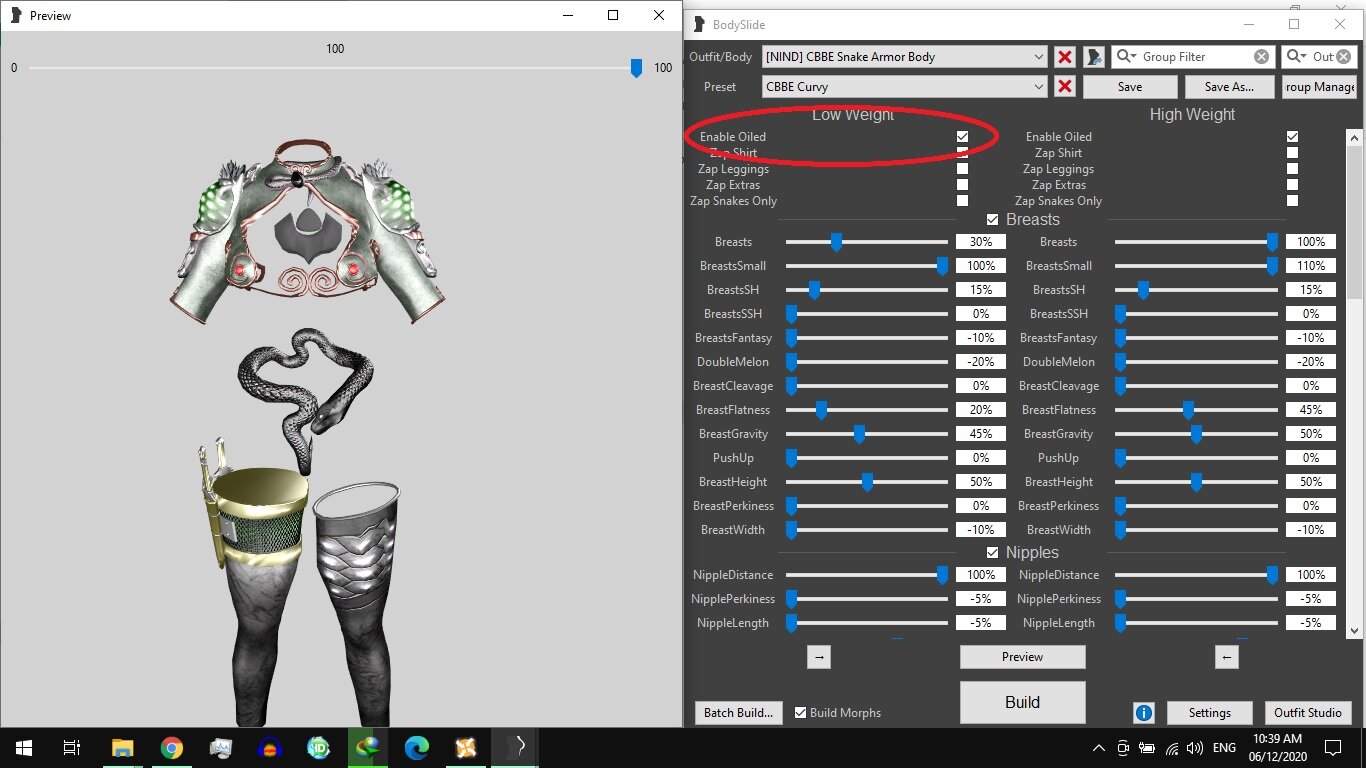Enable High Weight Zap Snakes Only checkbox
The height and width of the screenshot is (768, 1366).
[x=1292, y=201]
